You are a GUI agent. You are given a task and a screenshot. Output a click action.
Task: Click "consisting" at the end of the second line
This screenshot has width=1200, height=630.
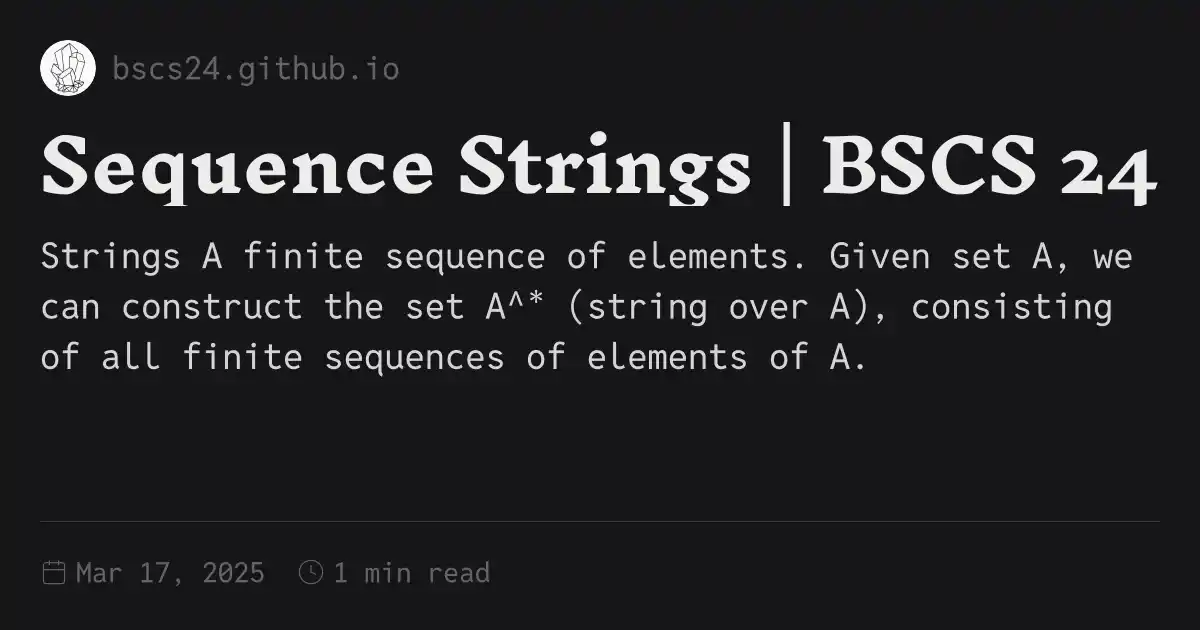coord(1011,307)
